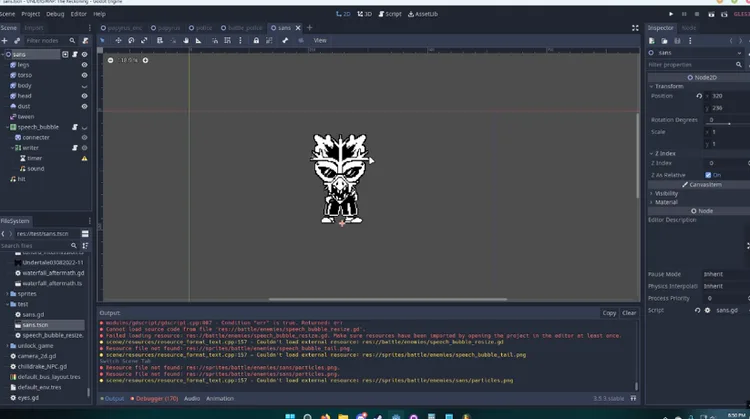This screenshot has height=419, width=750.
Task: Zoom in the viewport with plus icon
Action: click(145, 60)
